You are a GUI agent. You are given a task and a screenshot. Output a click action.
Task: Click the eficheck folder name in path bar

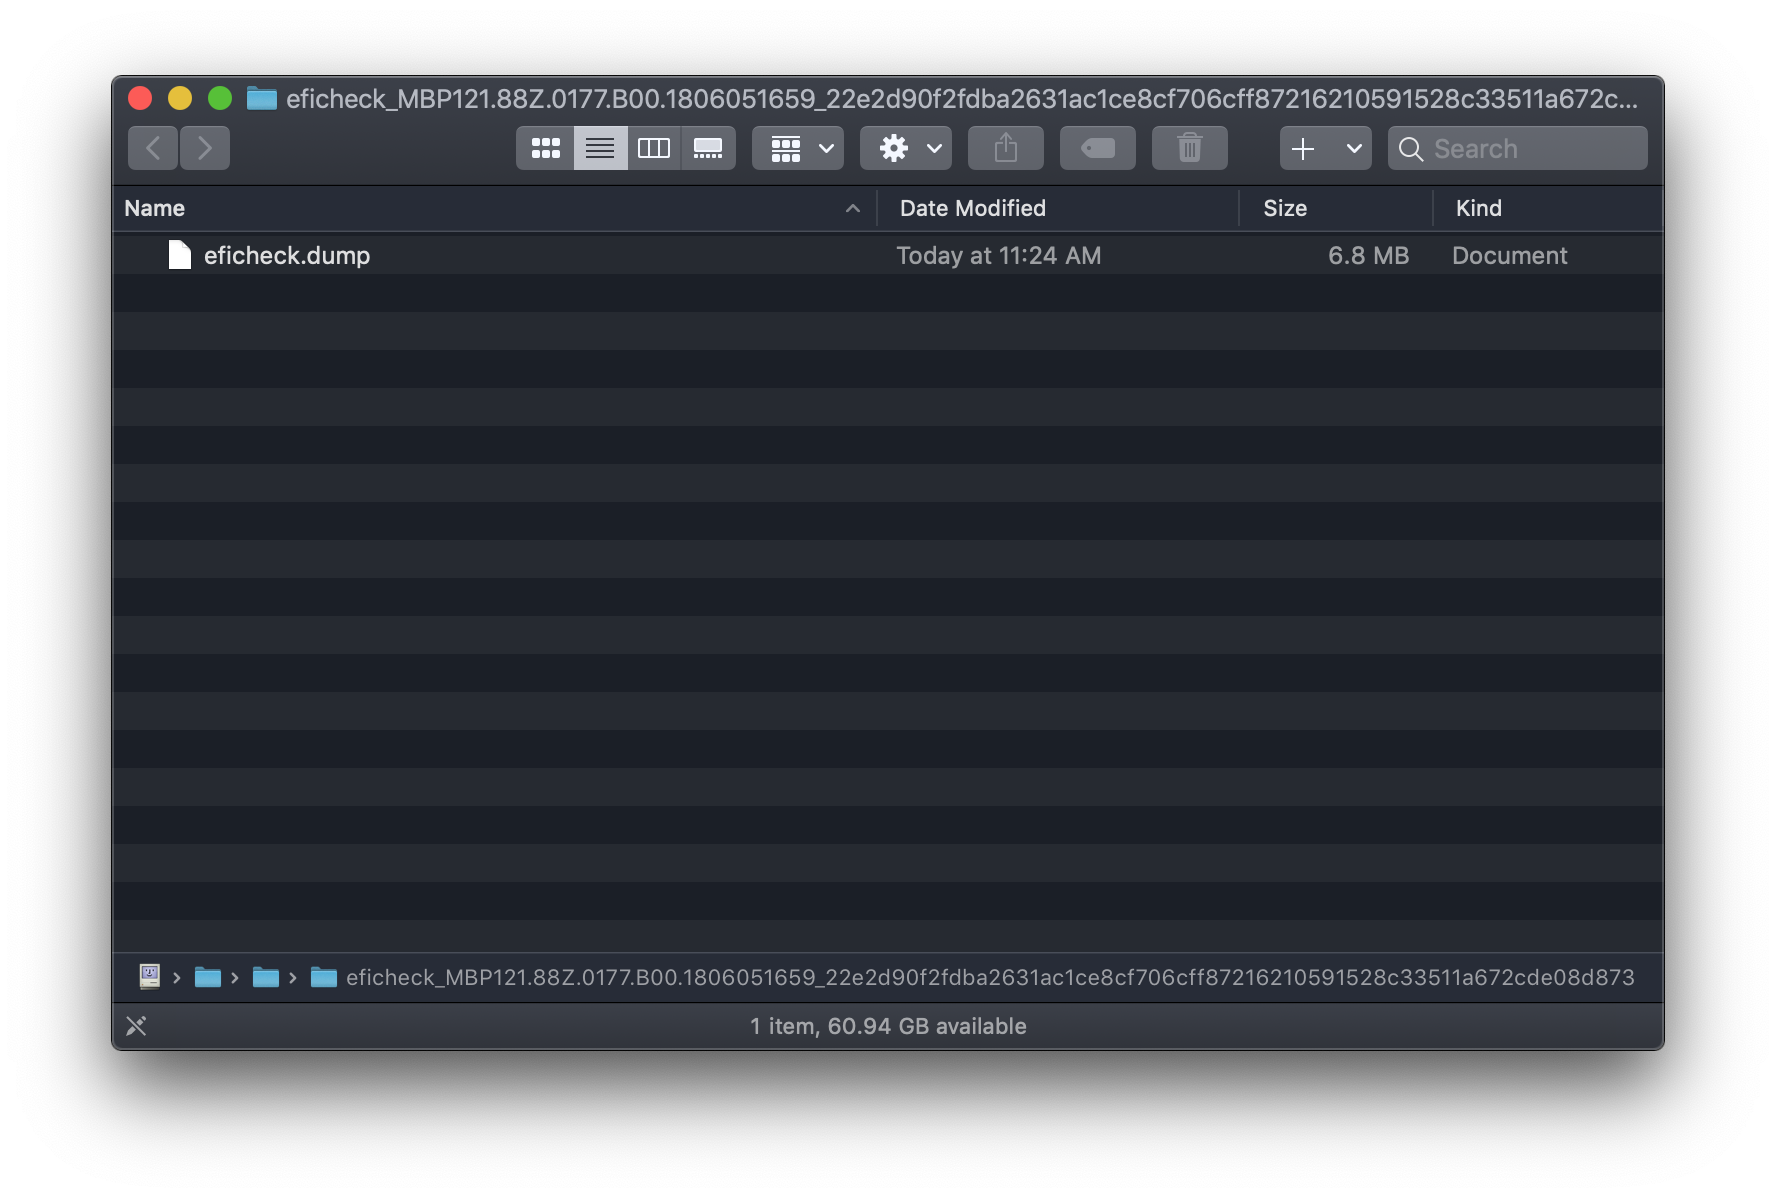(990, 977)
